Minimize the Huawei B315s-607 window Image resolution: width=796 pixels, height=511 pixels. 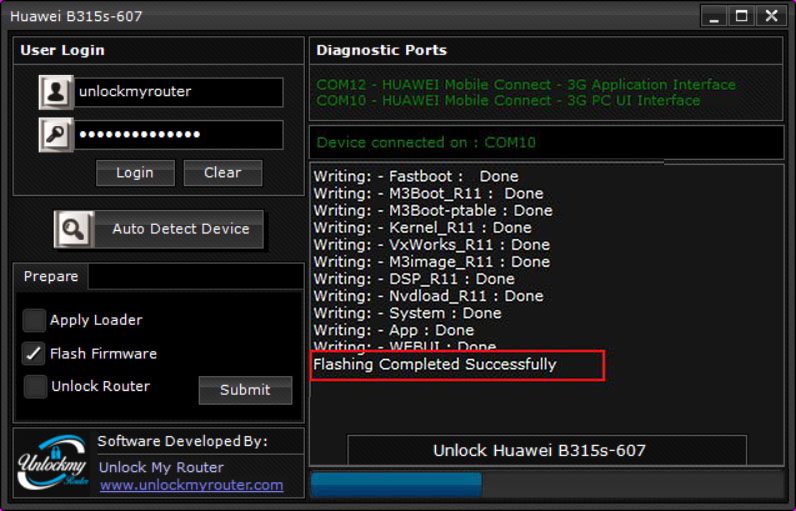(714, 16)
